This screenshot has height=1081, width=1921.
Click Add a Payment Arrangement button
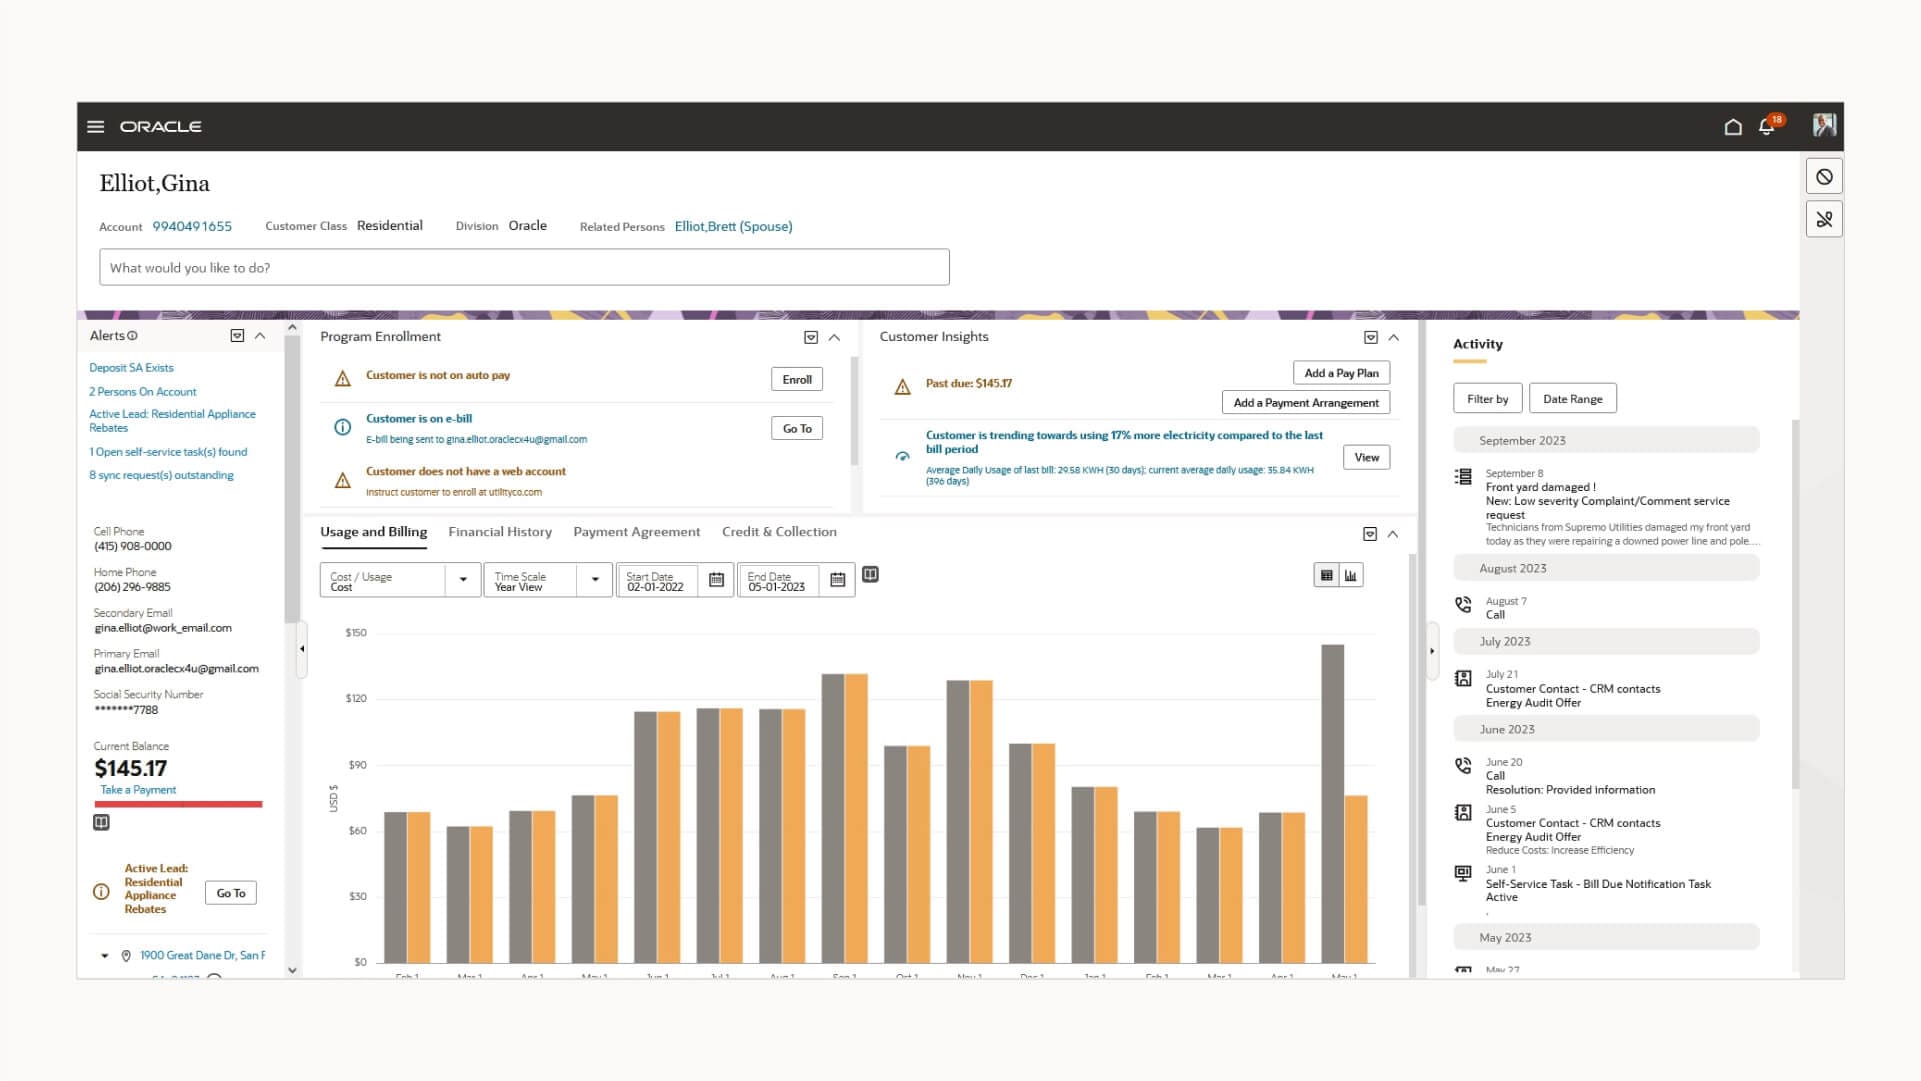pos(1305,403)
